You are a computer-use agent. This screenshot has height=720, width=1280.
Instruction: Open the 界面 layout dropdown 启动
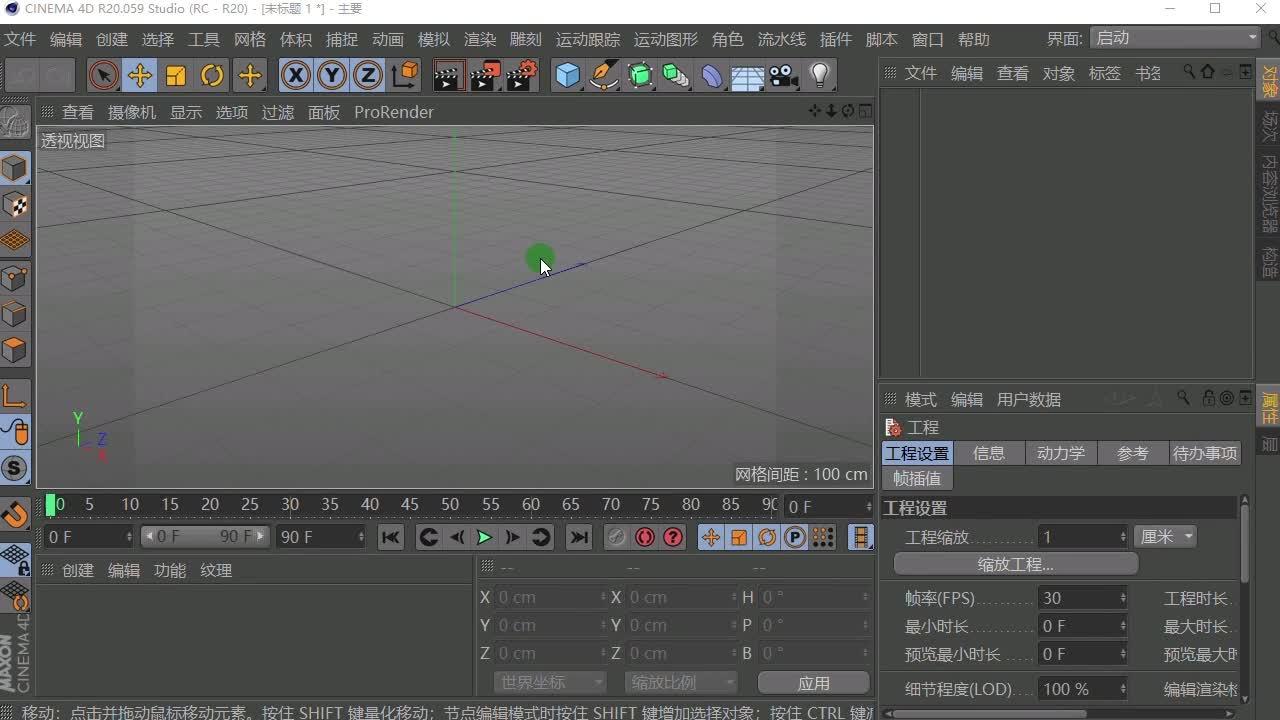click(1175, 38)
